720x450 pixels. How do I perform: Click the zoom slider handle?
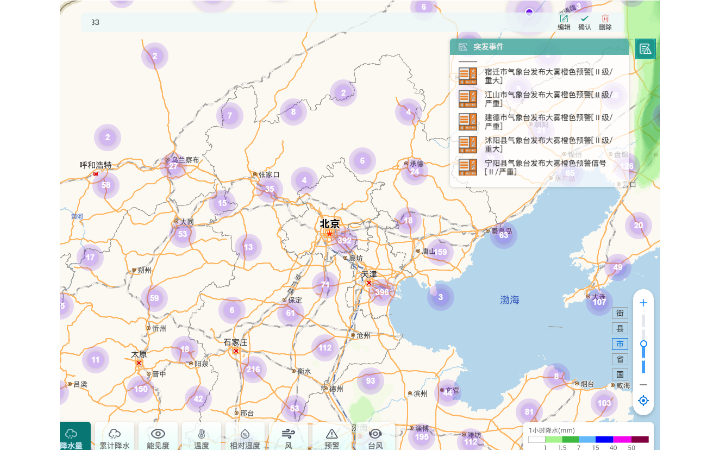pyautogui.click(x=643, y=343)
